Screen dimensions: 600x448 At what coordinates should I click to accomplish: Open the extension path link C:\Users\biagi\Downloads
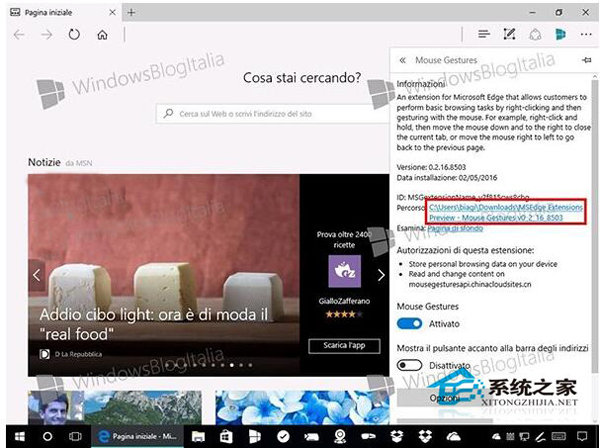pos(505,212)
